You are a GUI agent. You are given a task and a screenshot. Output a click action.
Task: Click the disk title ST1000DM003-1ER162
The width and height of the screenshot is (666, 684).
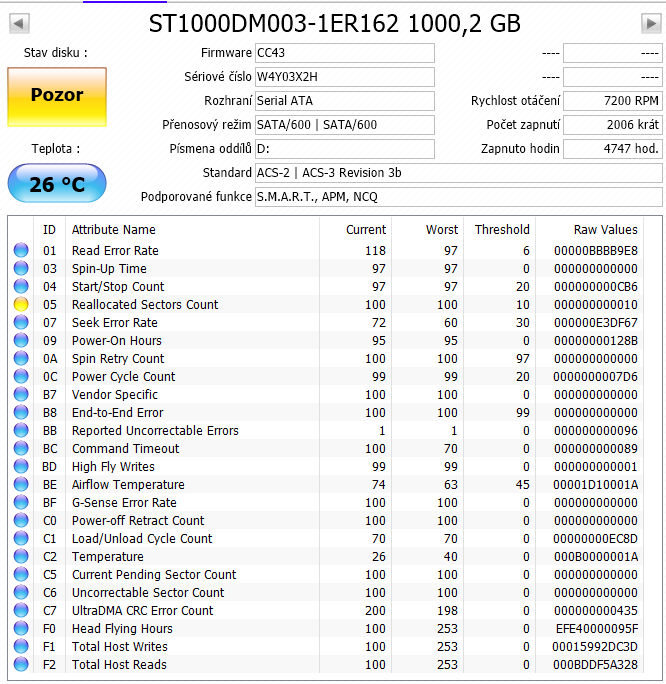pos(334,24)
